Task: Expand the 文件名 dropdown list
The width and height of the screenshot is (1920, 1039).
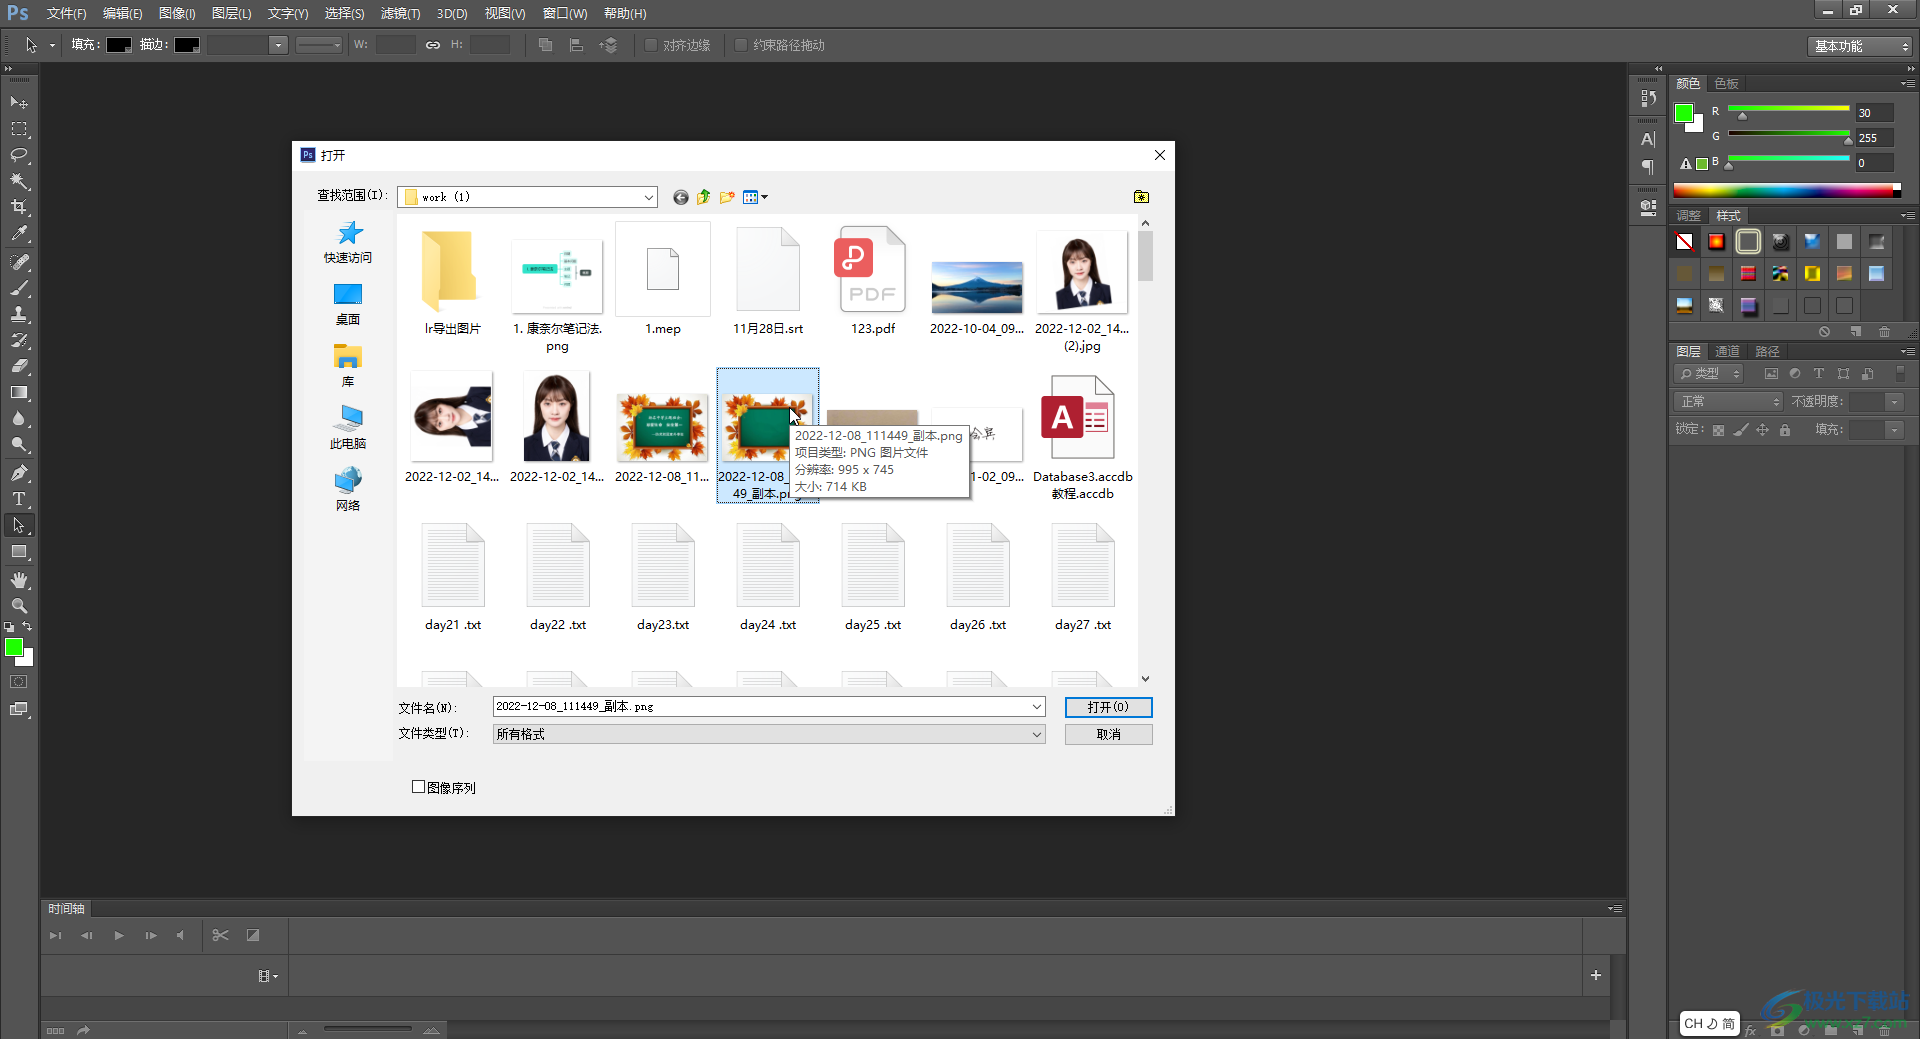Action: pyautogui.click(x=1037, y=707)
